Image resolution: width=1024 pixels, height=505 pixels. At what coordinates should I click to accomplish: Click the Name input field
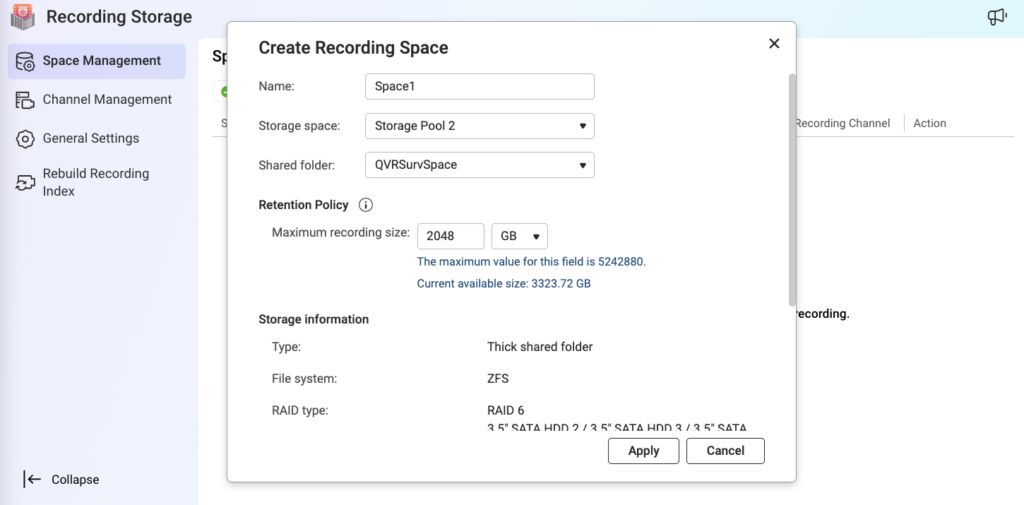point(480,87)
